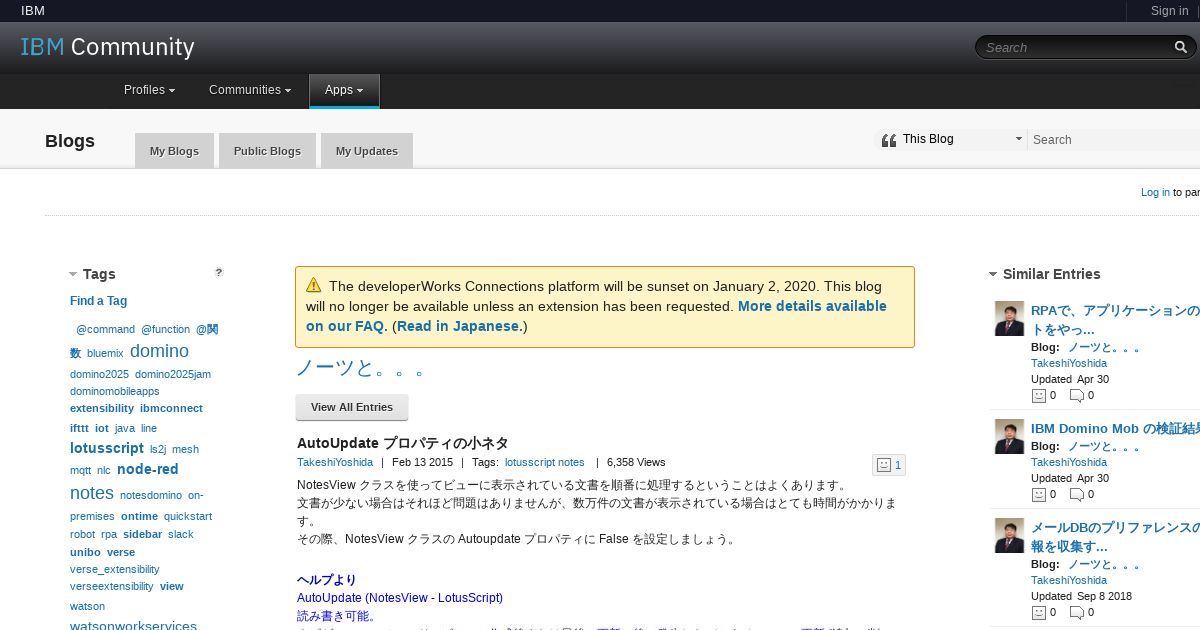The width and height of the screenshot is (1200, 630).
Task: Switch to the Public Blogs tab
Action: click(x=267, y=151)
